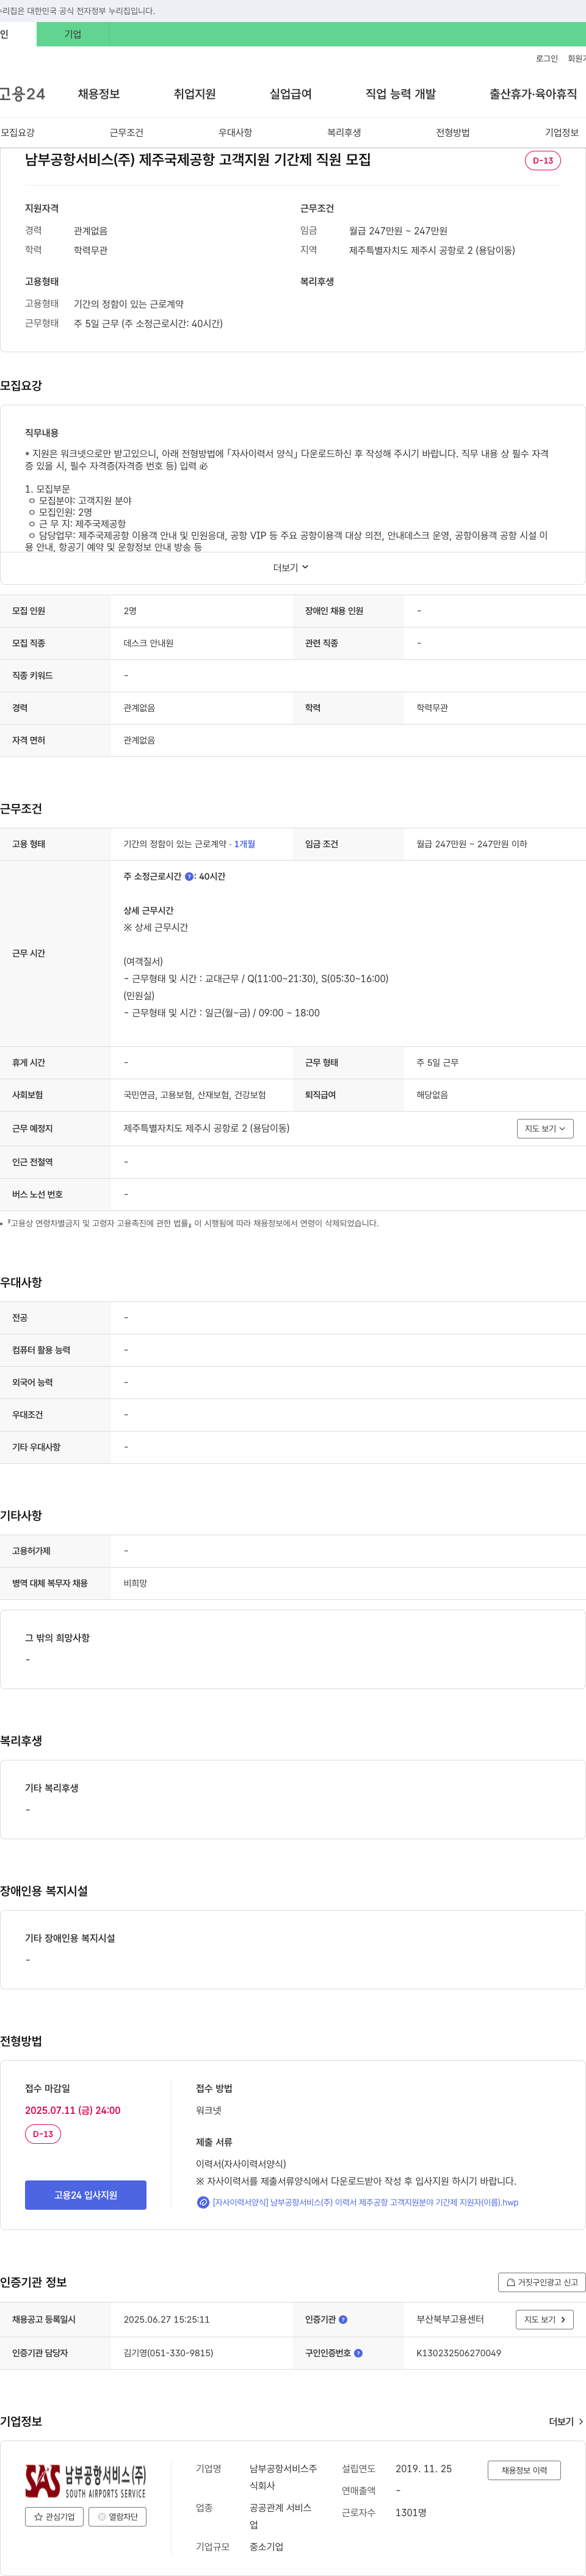Click the 구인인증번호 help icon
Viewport: 586px width, 2576px height.
tap(358, 2353)
